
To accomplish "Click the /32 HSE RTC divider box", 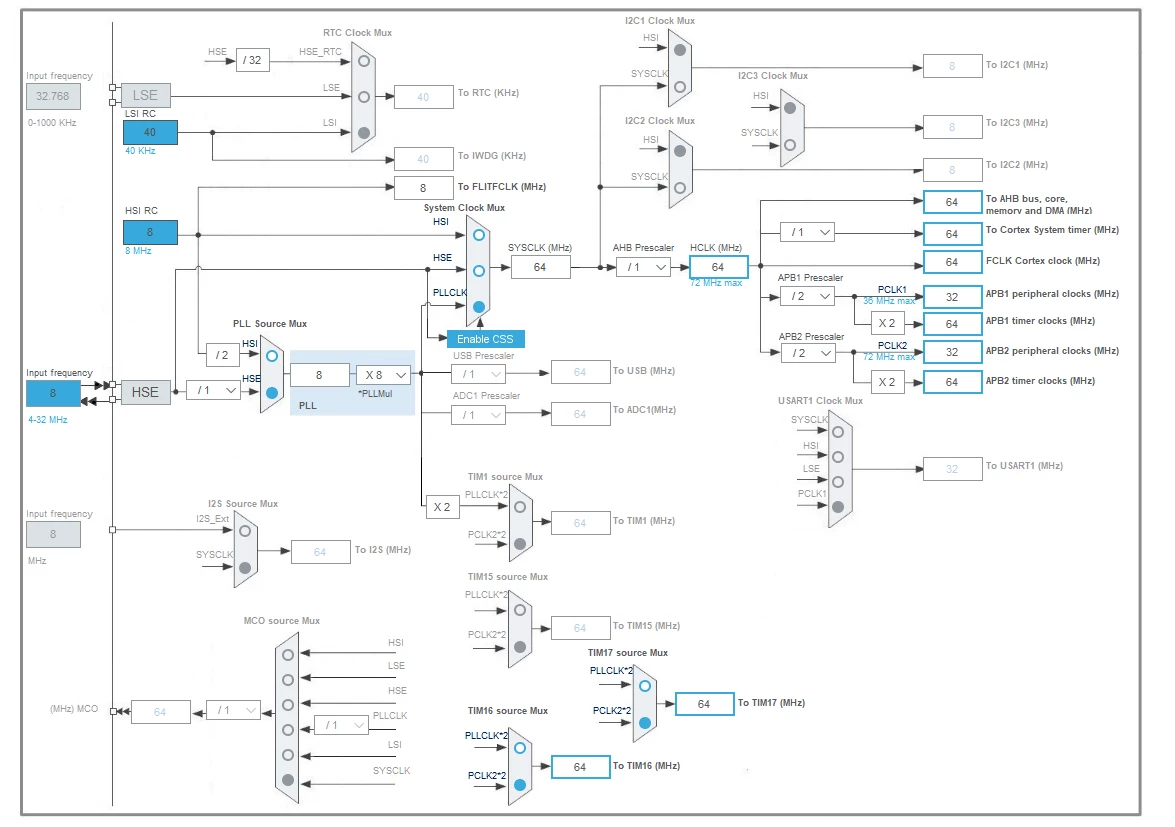I will pyautogui.click(x=253, y=60).
